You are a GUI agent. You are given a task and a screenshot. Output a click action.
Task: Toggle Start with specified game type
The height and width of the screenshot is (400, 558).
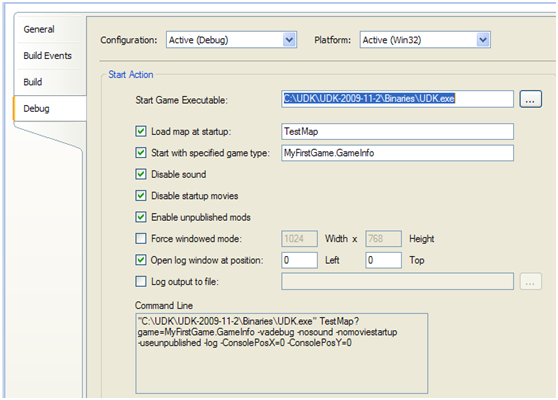(x=141, y=153)
